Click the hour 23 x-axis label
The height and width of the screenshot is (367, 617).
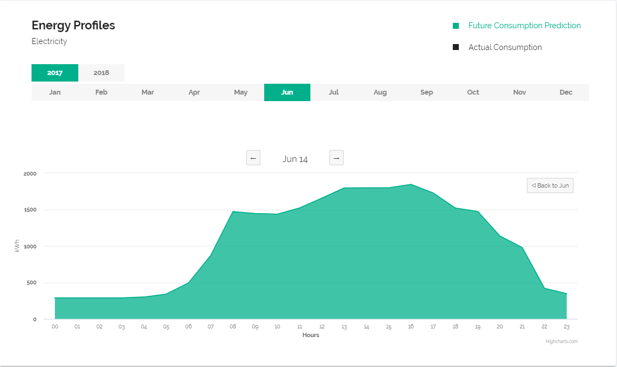[567, 327]
